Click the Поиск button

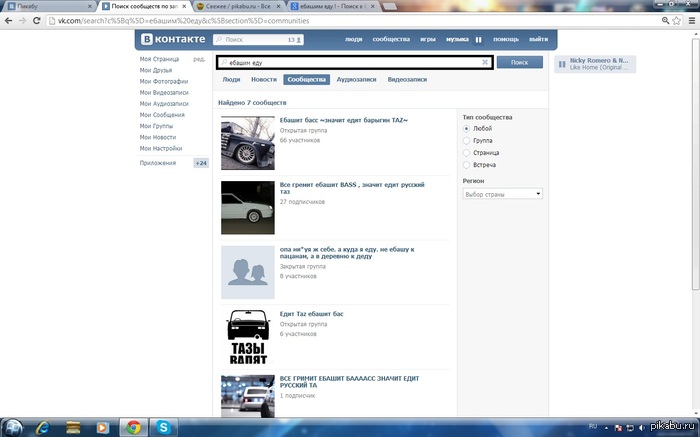pyautogui.click(x=520, y=62)
